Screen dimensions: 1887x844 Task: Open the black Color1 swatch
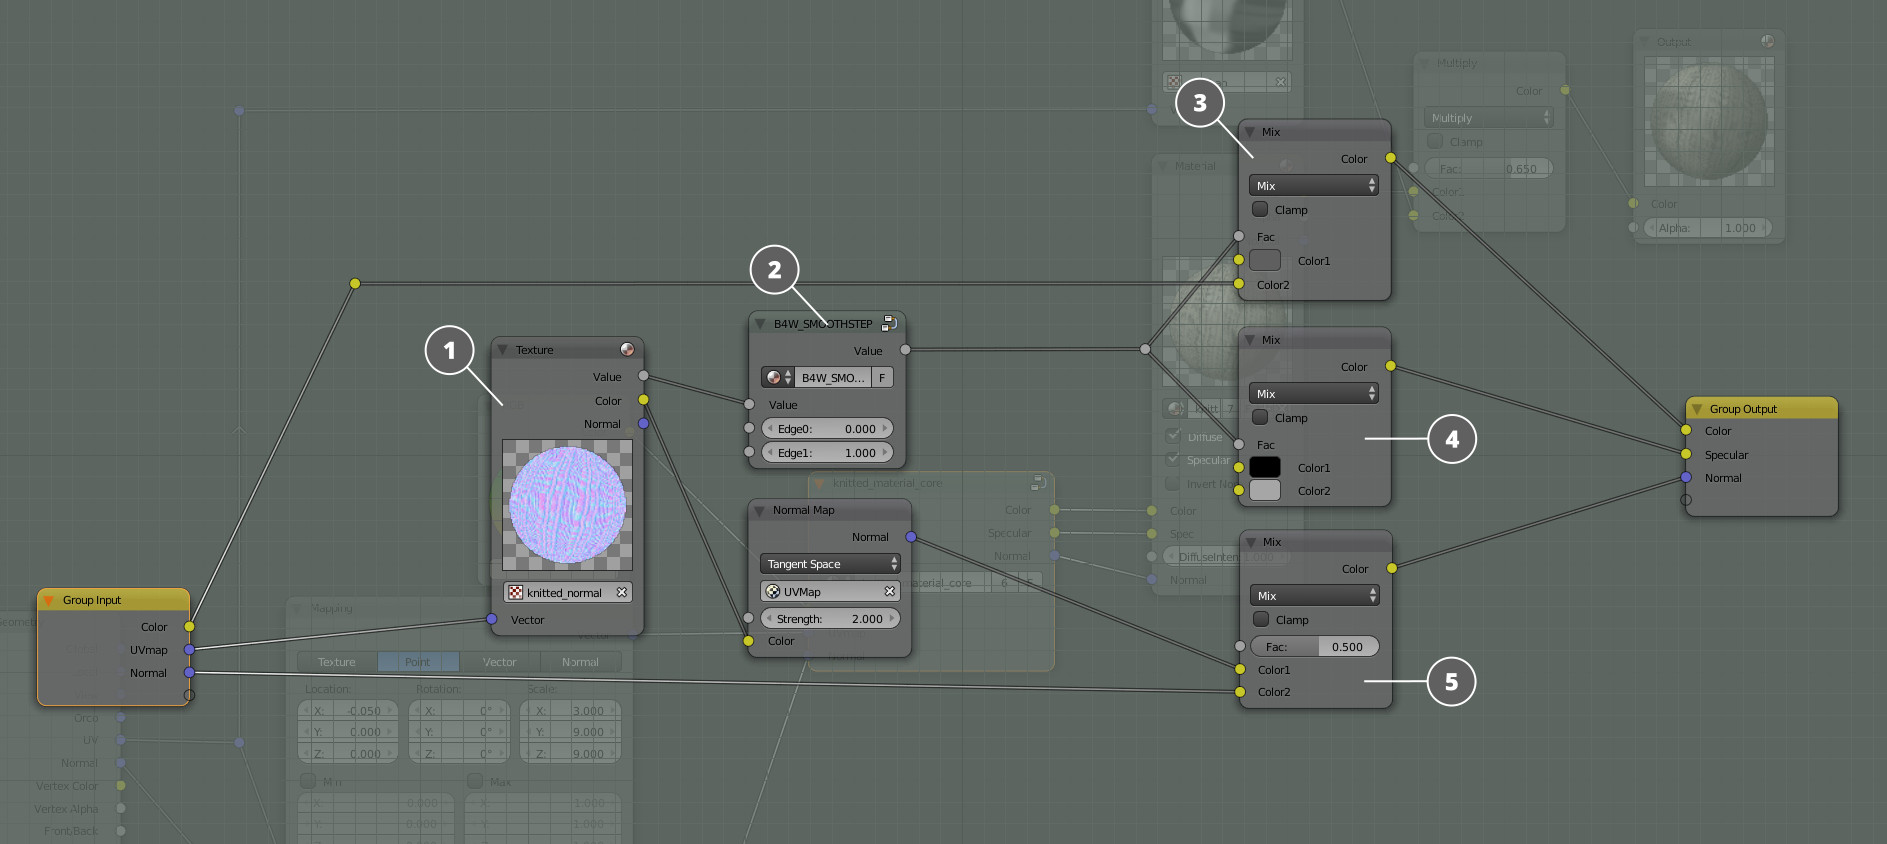point(1264,468)
